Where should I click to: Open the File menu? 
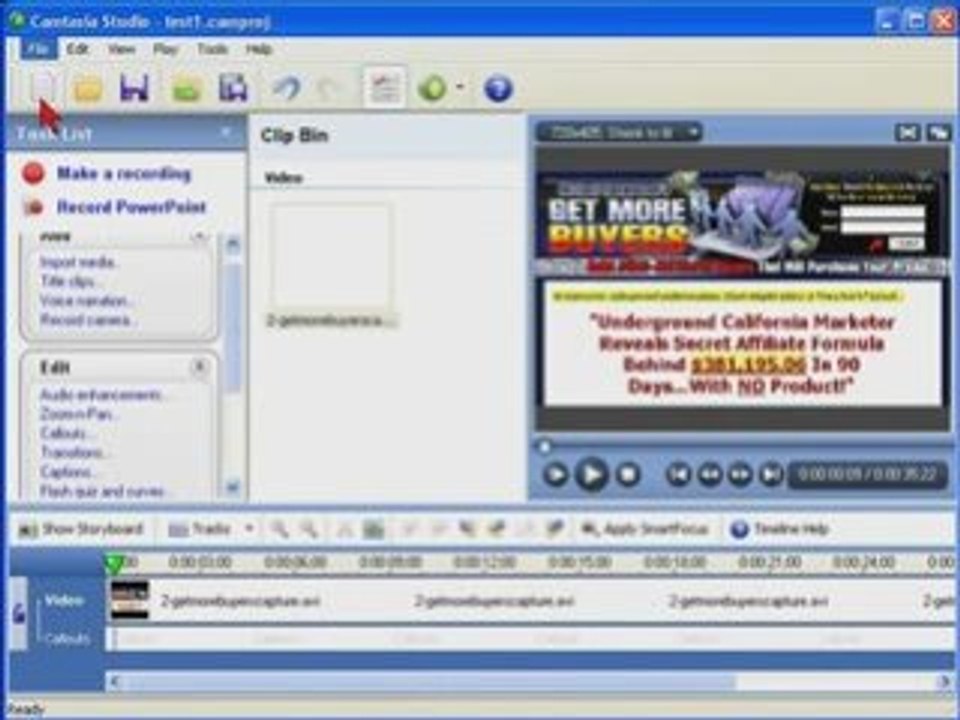[39, 49]
